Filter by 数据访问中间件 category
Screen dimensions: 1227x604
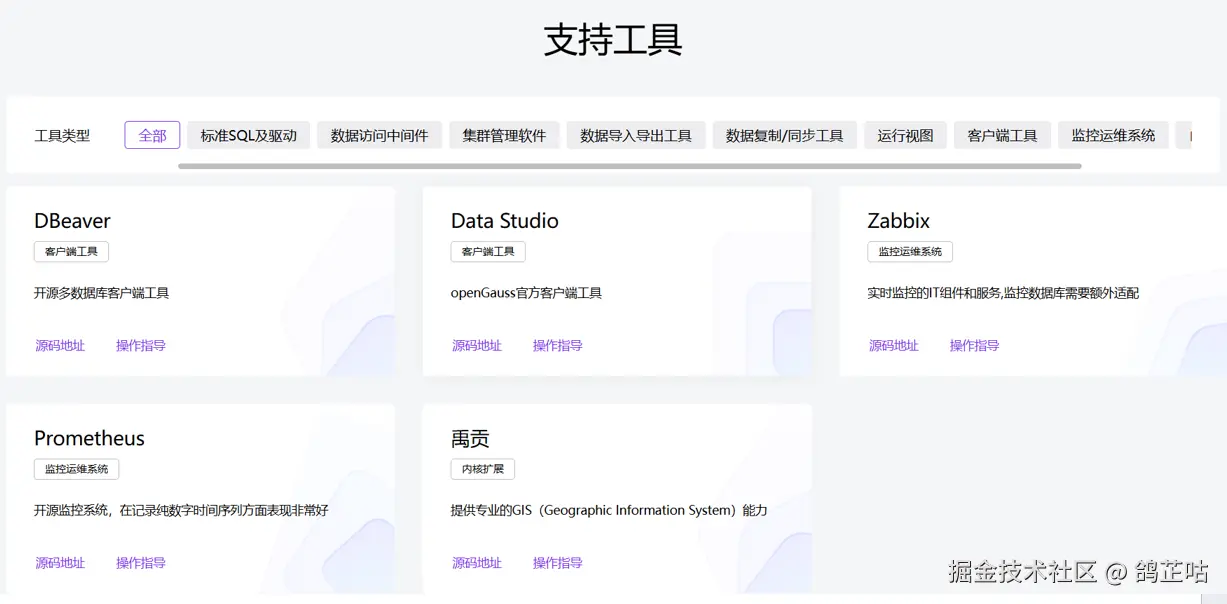click(379, 135)
